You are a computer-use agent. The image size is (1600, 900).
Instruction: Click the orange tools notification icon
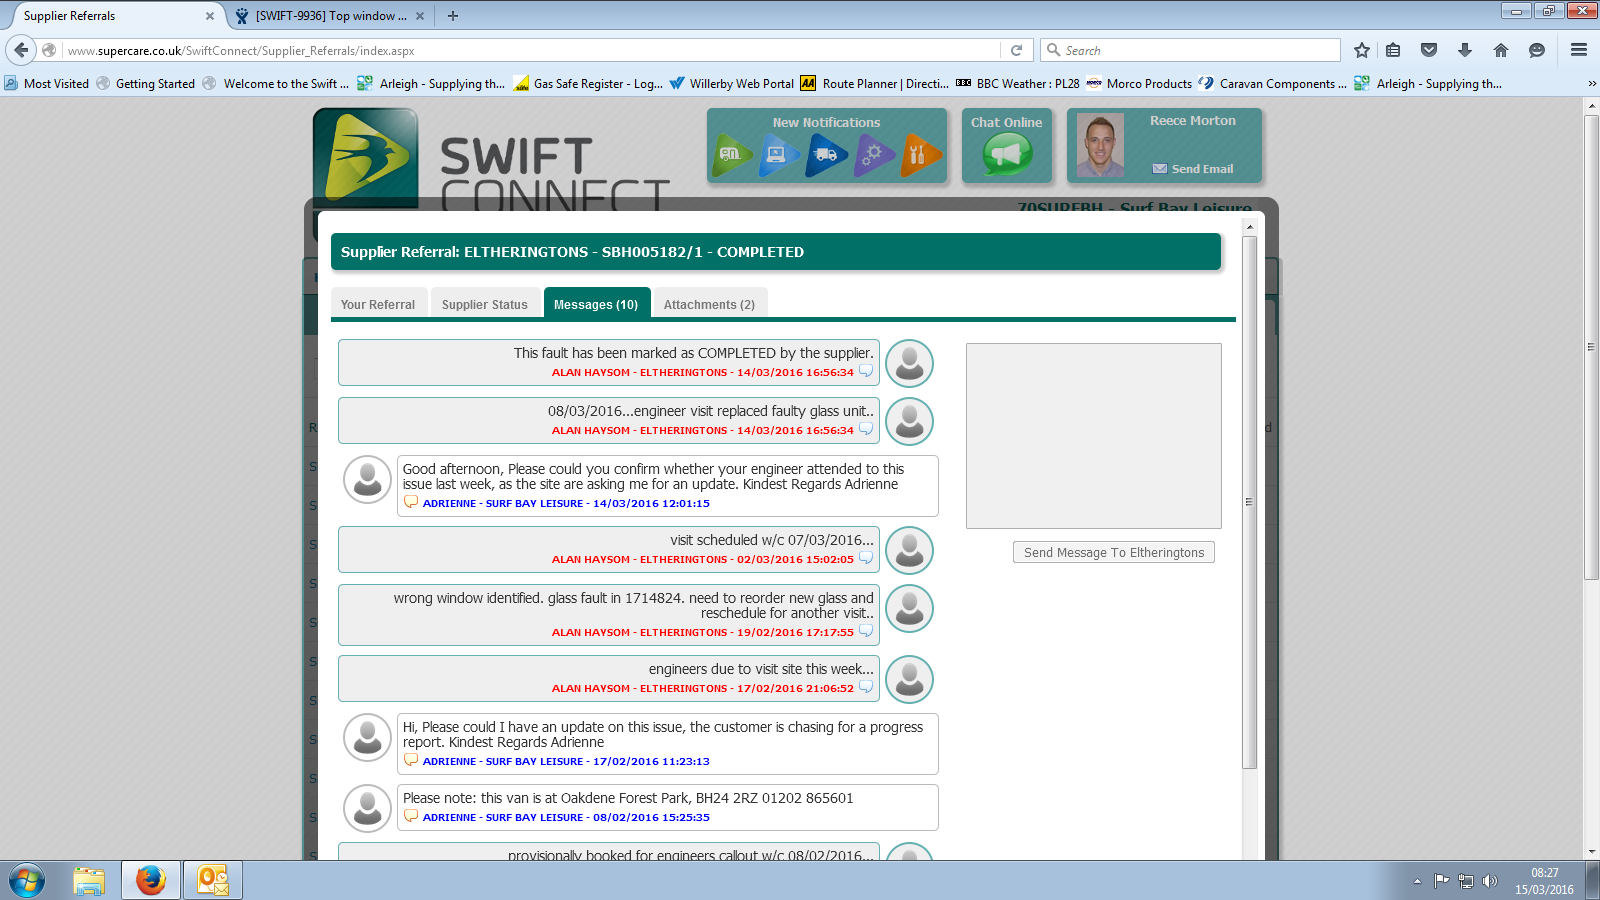[919, 155]
